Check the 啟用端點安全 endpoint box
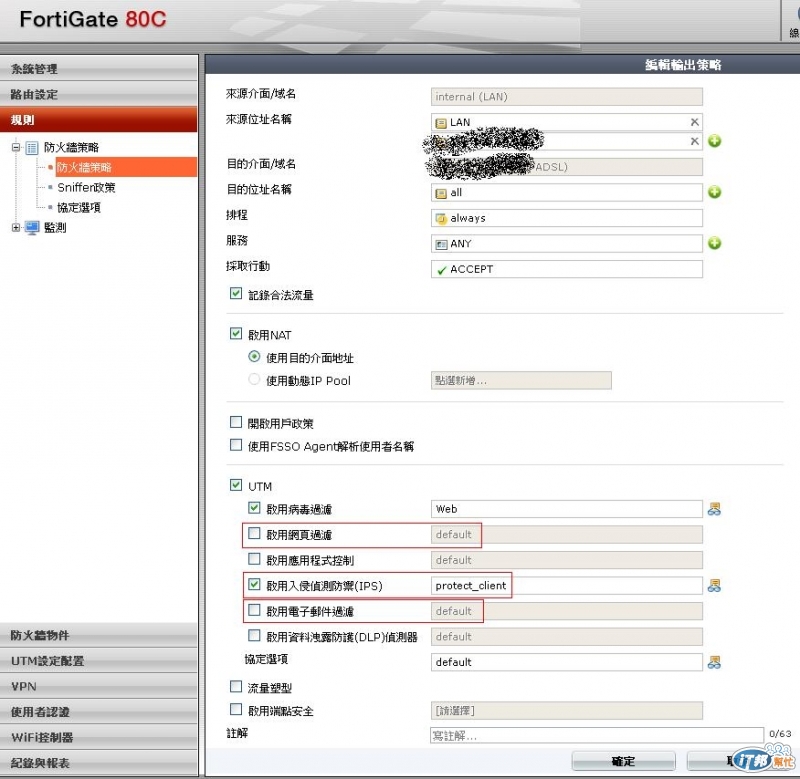The height and width of the screenshot is (779, 800). tap(236, 709)
